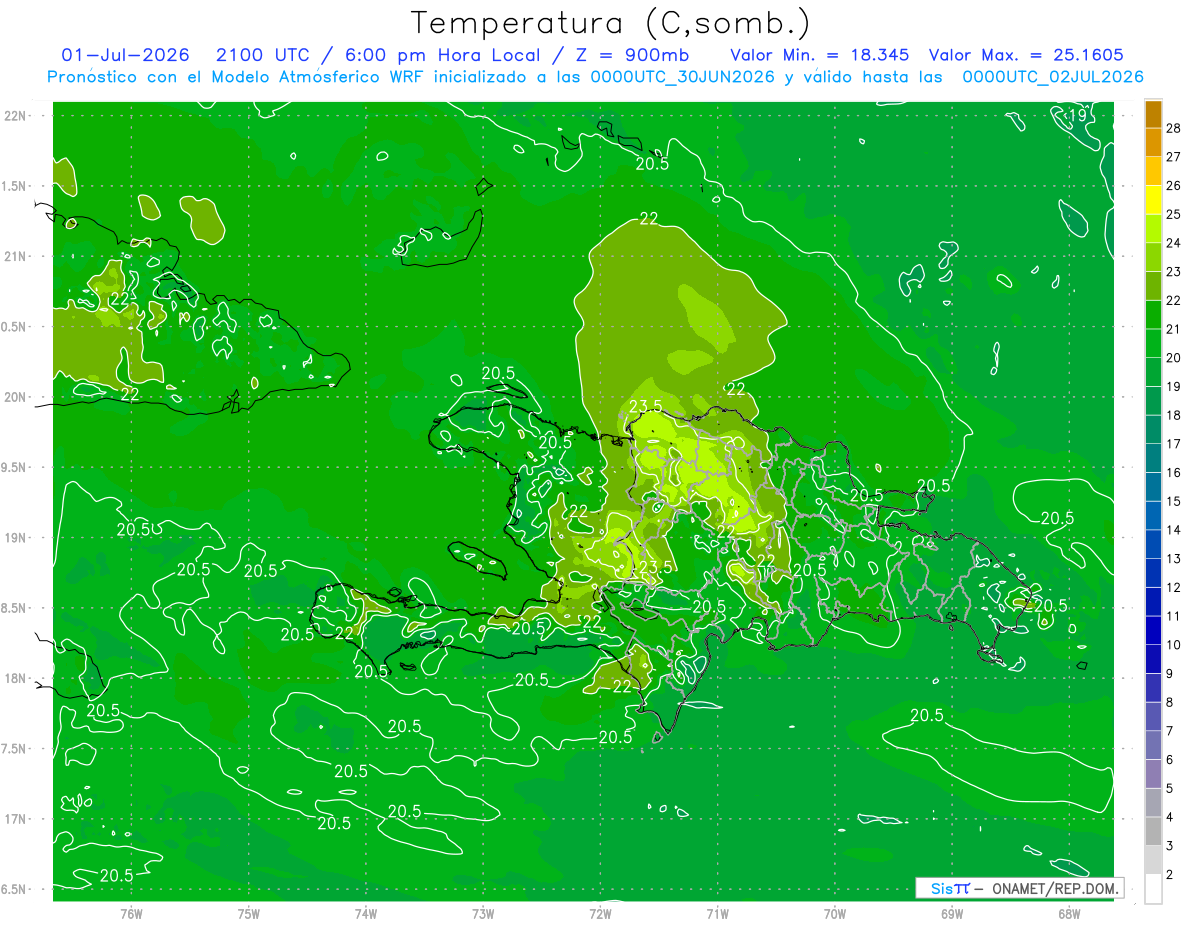
Task: Click the color bar label "21"
Action: (x=1174, y=329)
